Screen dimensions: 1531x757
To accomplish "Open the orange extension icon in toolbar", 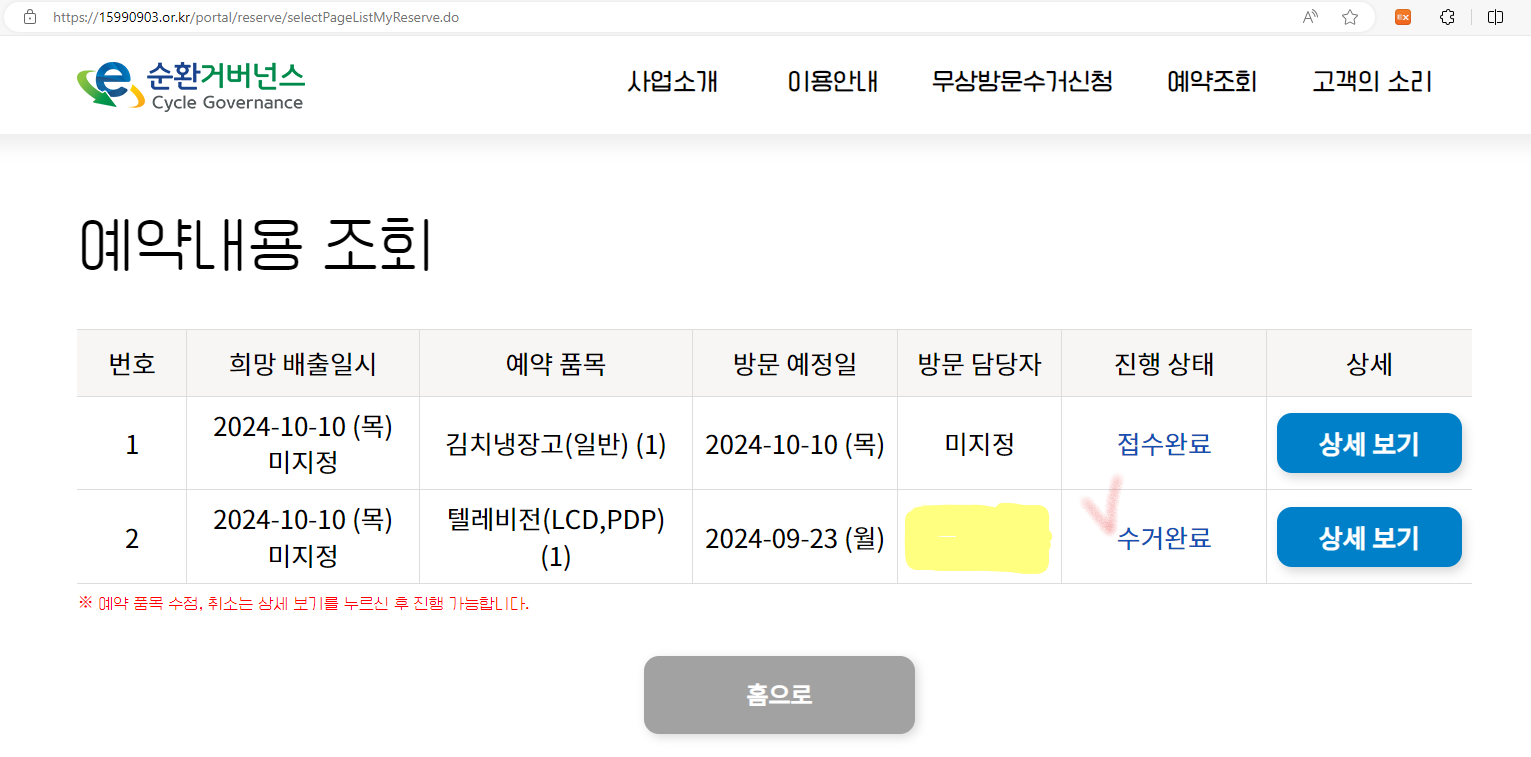I will 1404,17.
